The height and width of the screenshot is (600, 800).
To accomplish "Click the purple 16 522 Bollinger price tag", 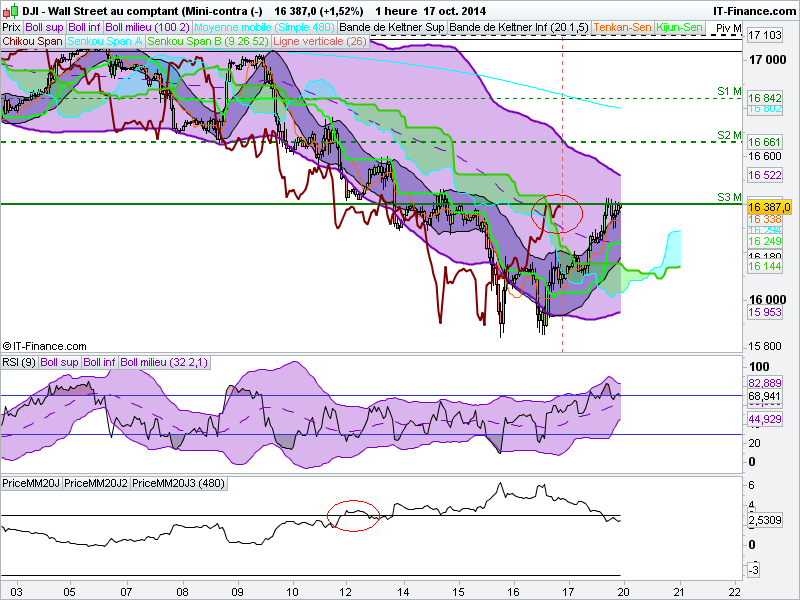I will 764,175.
